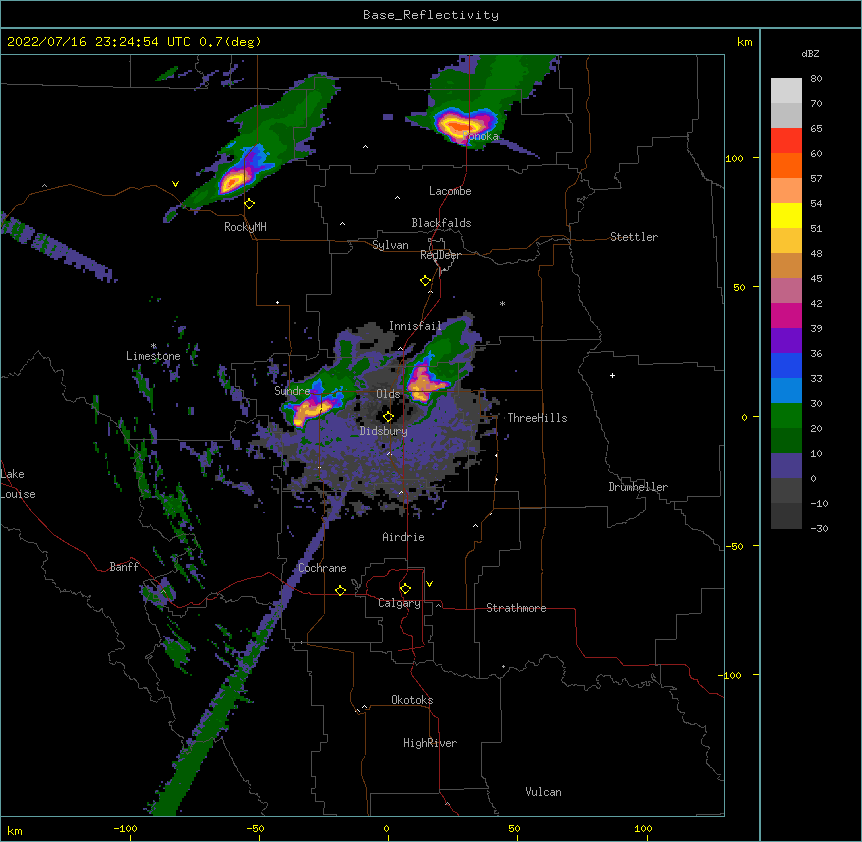
Task: Click the Olds label
Action: click(x=388, y=394)
